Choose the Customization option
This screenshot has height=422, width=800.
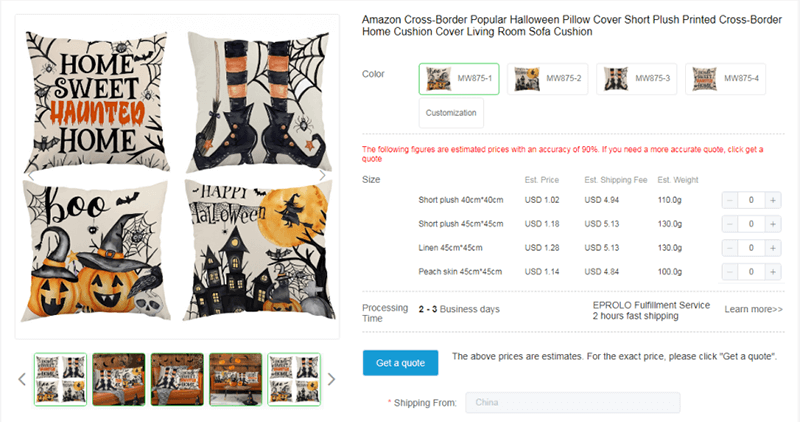(x=451, y=113)
